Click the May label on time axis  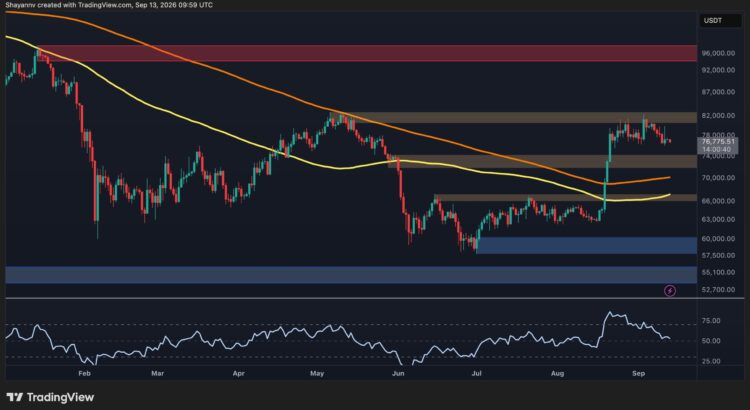(x=317, y=373)
